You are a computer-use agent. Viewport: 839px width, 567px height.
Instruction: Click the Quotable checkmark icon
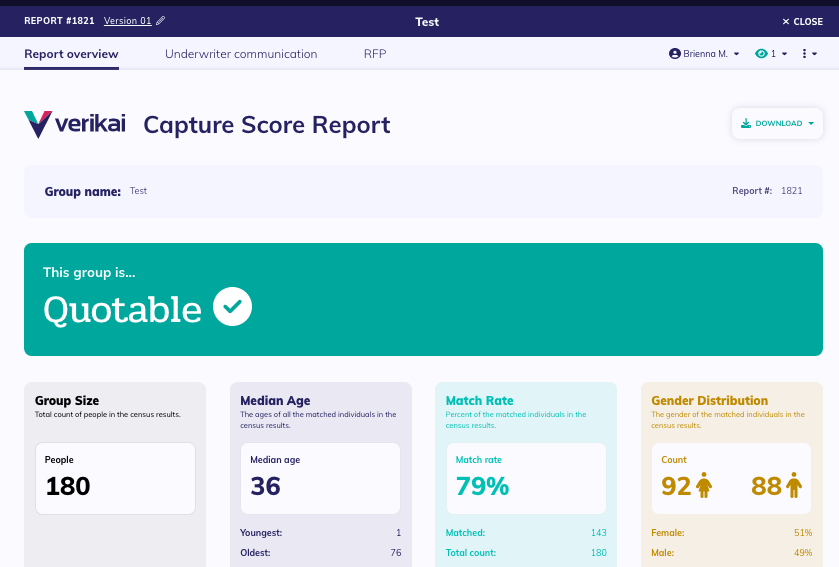tap(232, 307)
